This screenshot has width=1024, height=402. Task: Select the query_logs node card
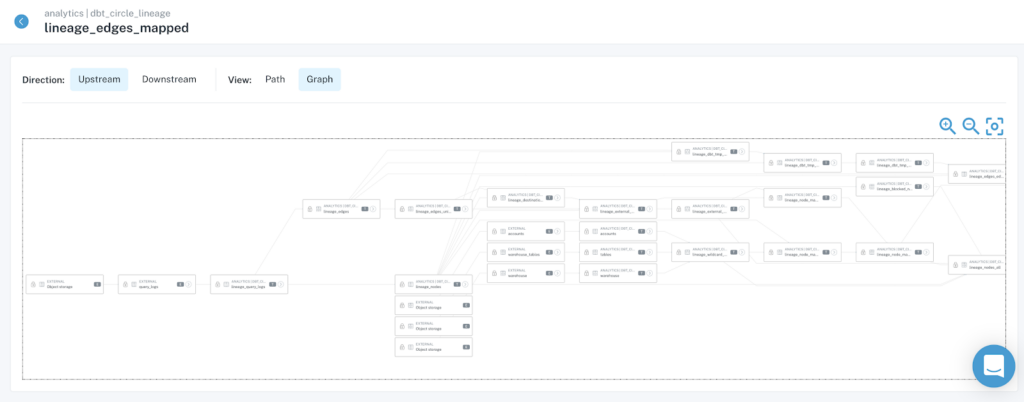point(157,285)
